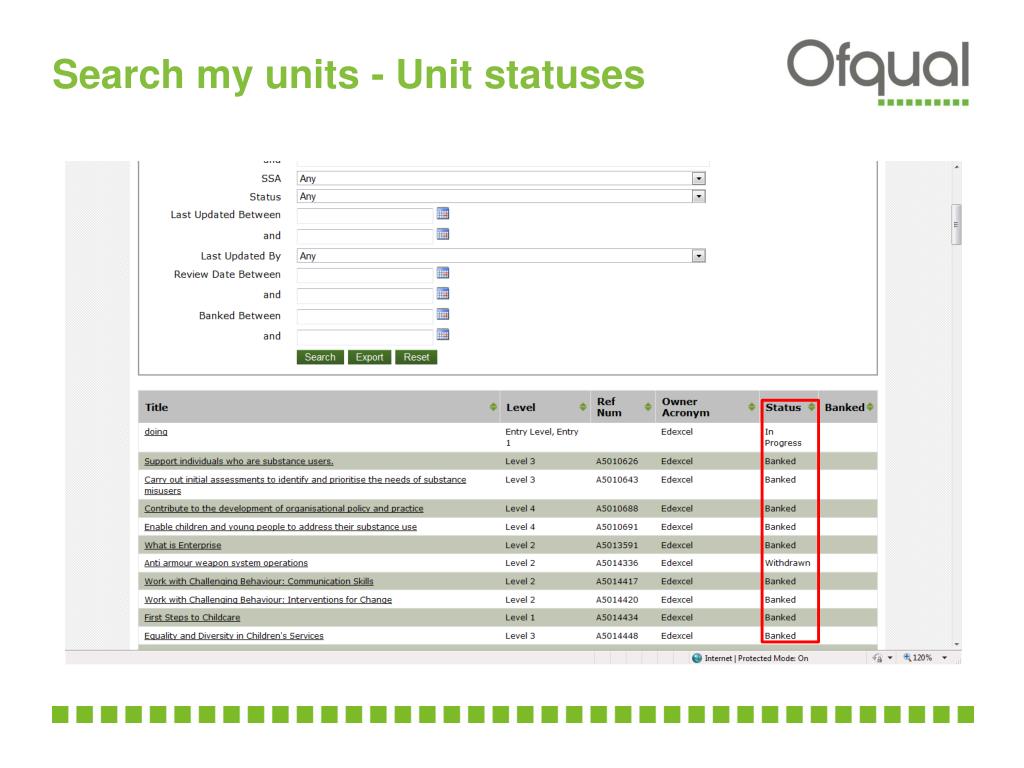Select the 'In Progress' status cell
This screenshot has width=1024, height=768.
click(783, 438)
